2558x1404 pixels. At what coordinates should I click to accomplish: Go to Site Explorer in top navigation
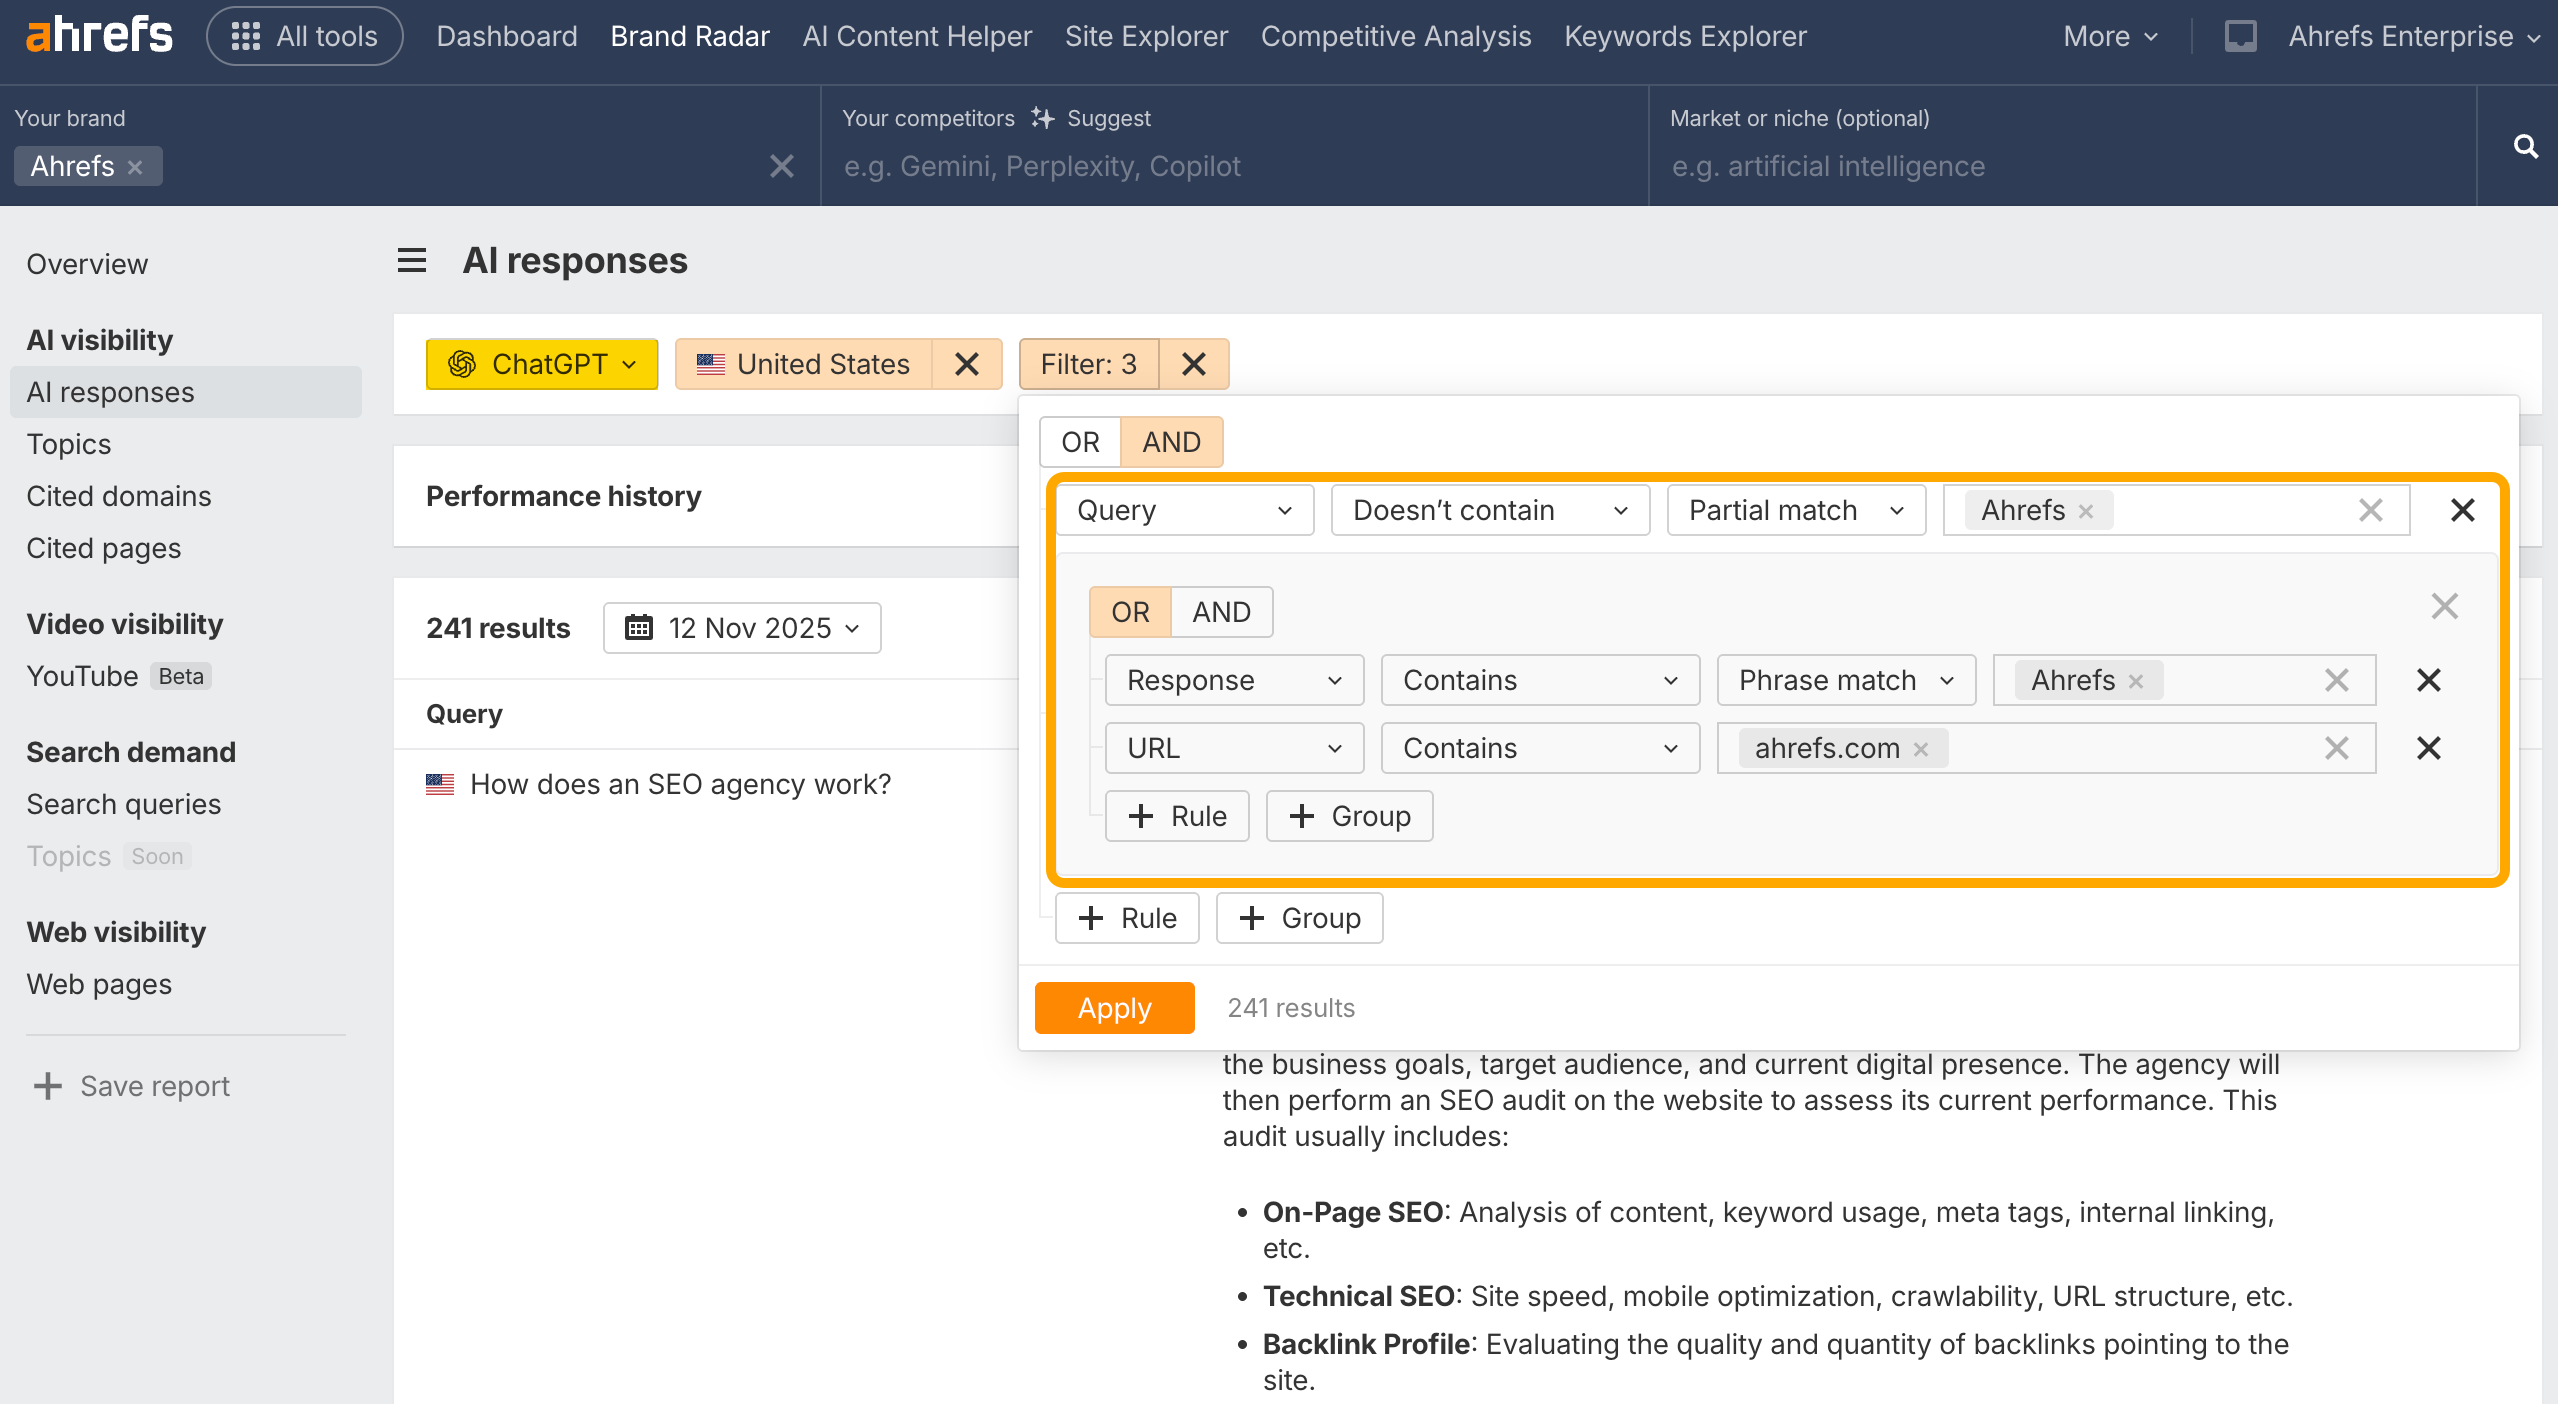[x=1146, y=36]
